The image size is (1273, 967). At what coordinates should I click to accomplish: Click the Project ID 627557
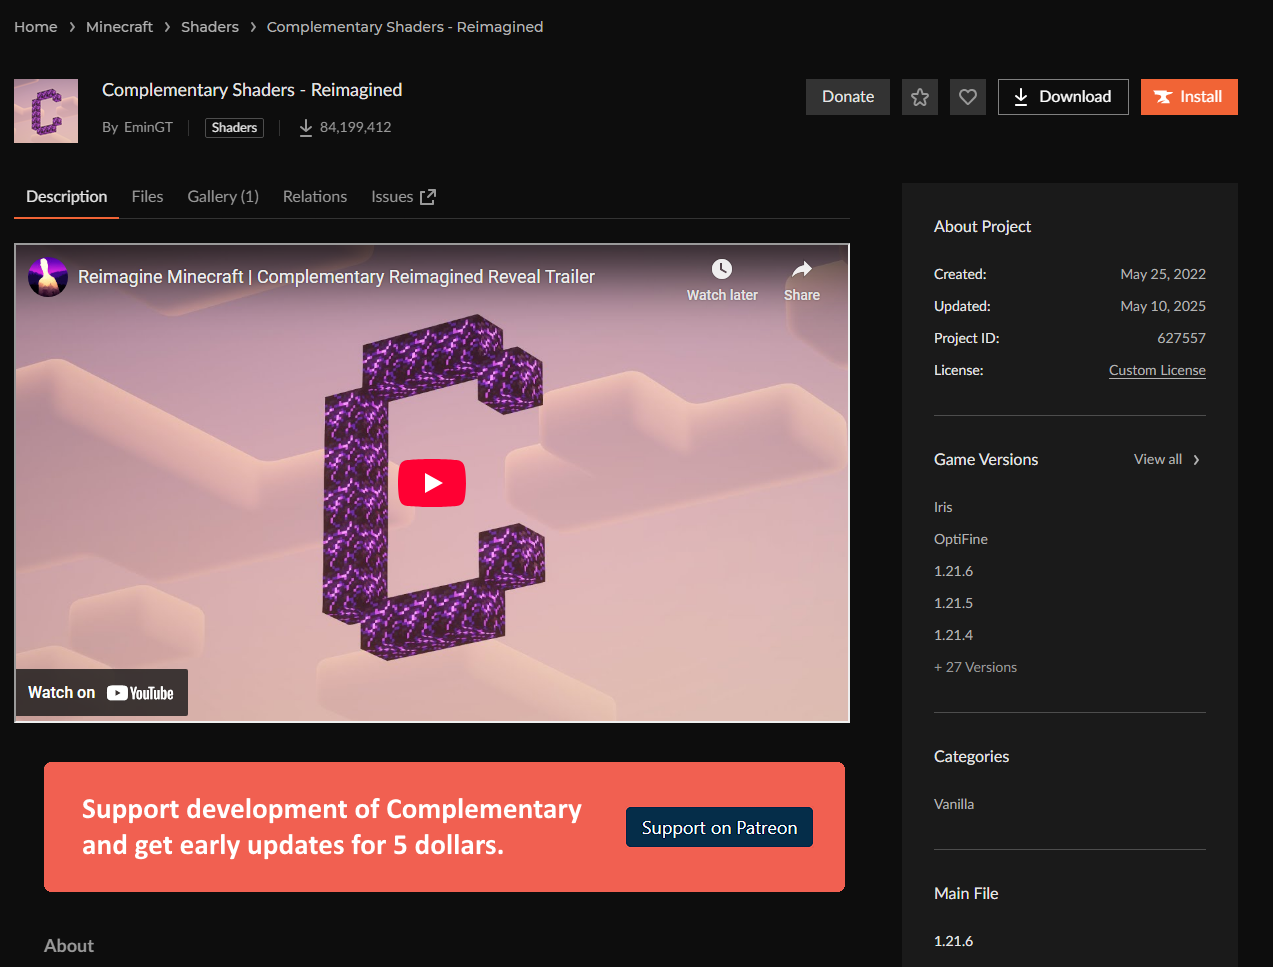(x=1181, y=338)
